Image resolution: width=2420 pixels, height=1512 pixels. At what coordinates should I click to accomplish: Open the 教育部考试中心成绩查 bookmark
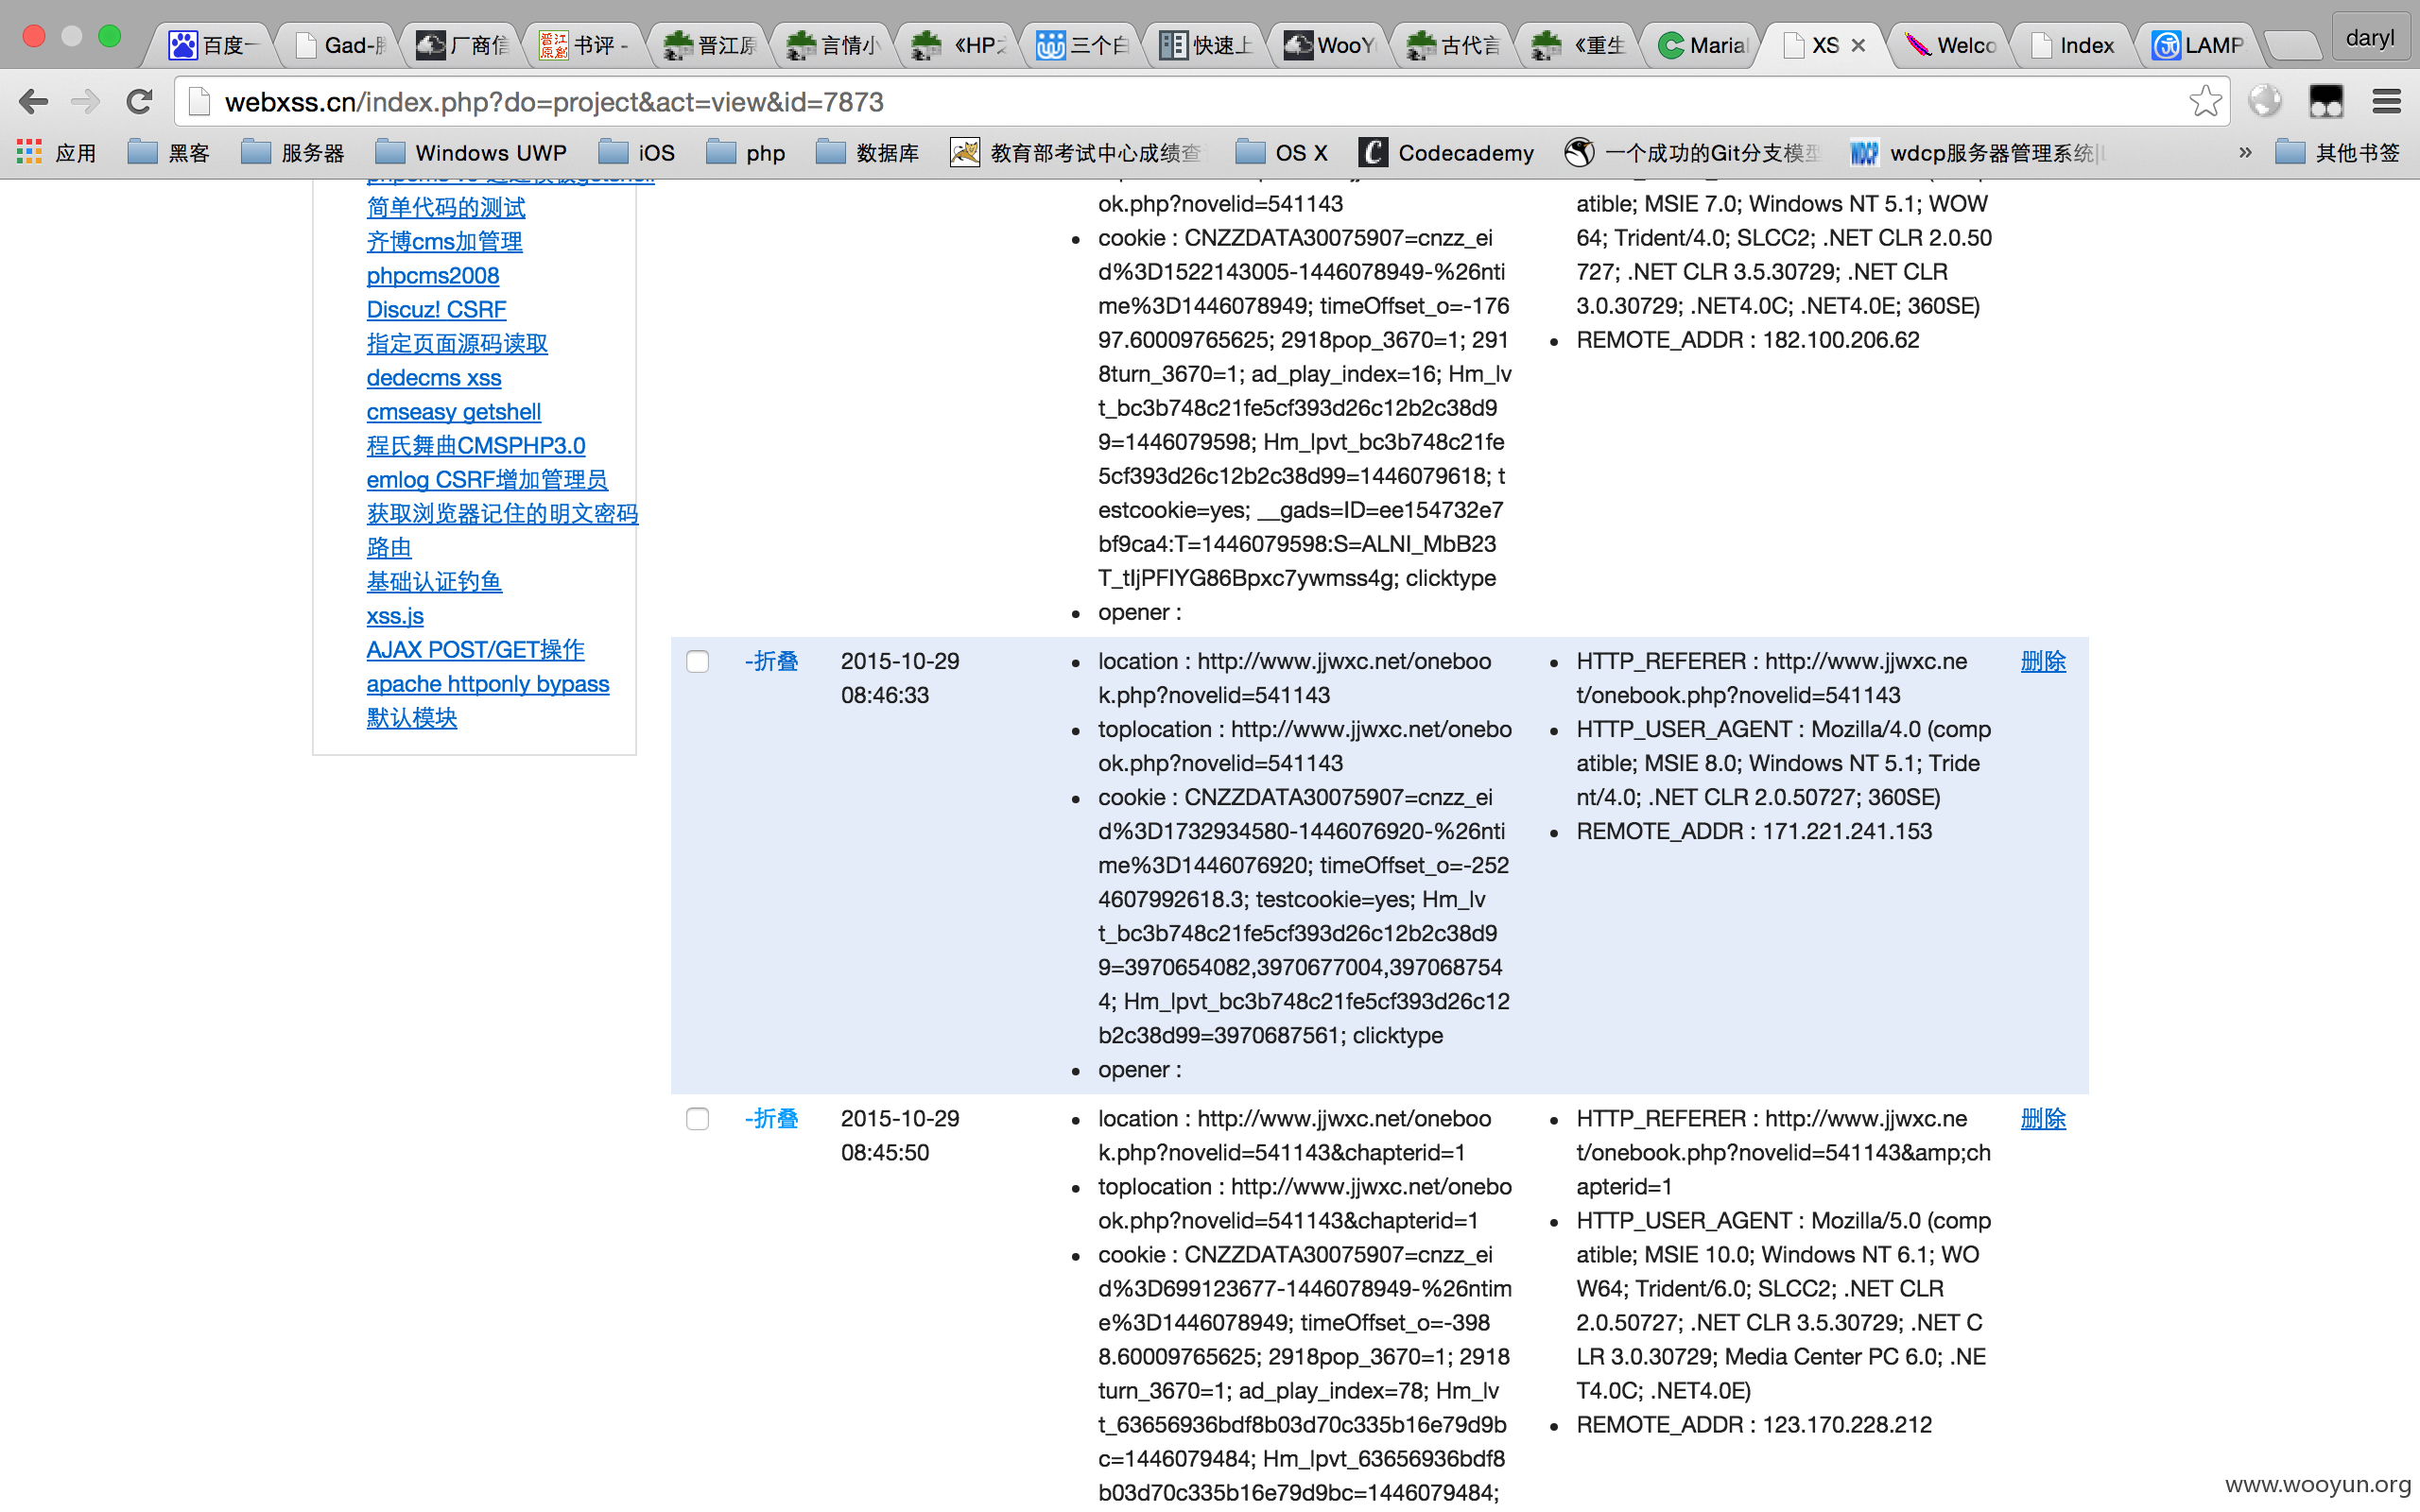pos(1077,153)
